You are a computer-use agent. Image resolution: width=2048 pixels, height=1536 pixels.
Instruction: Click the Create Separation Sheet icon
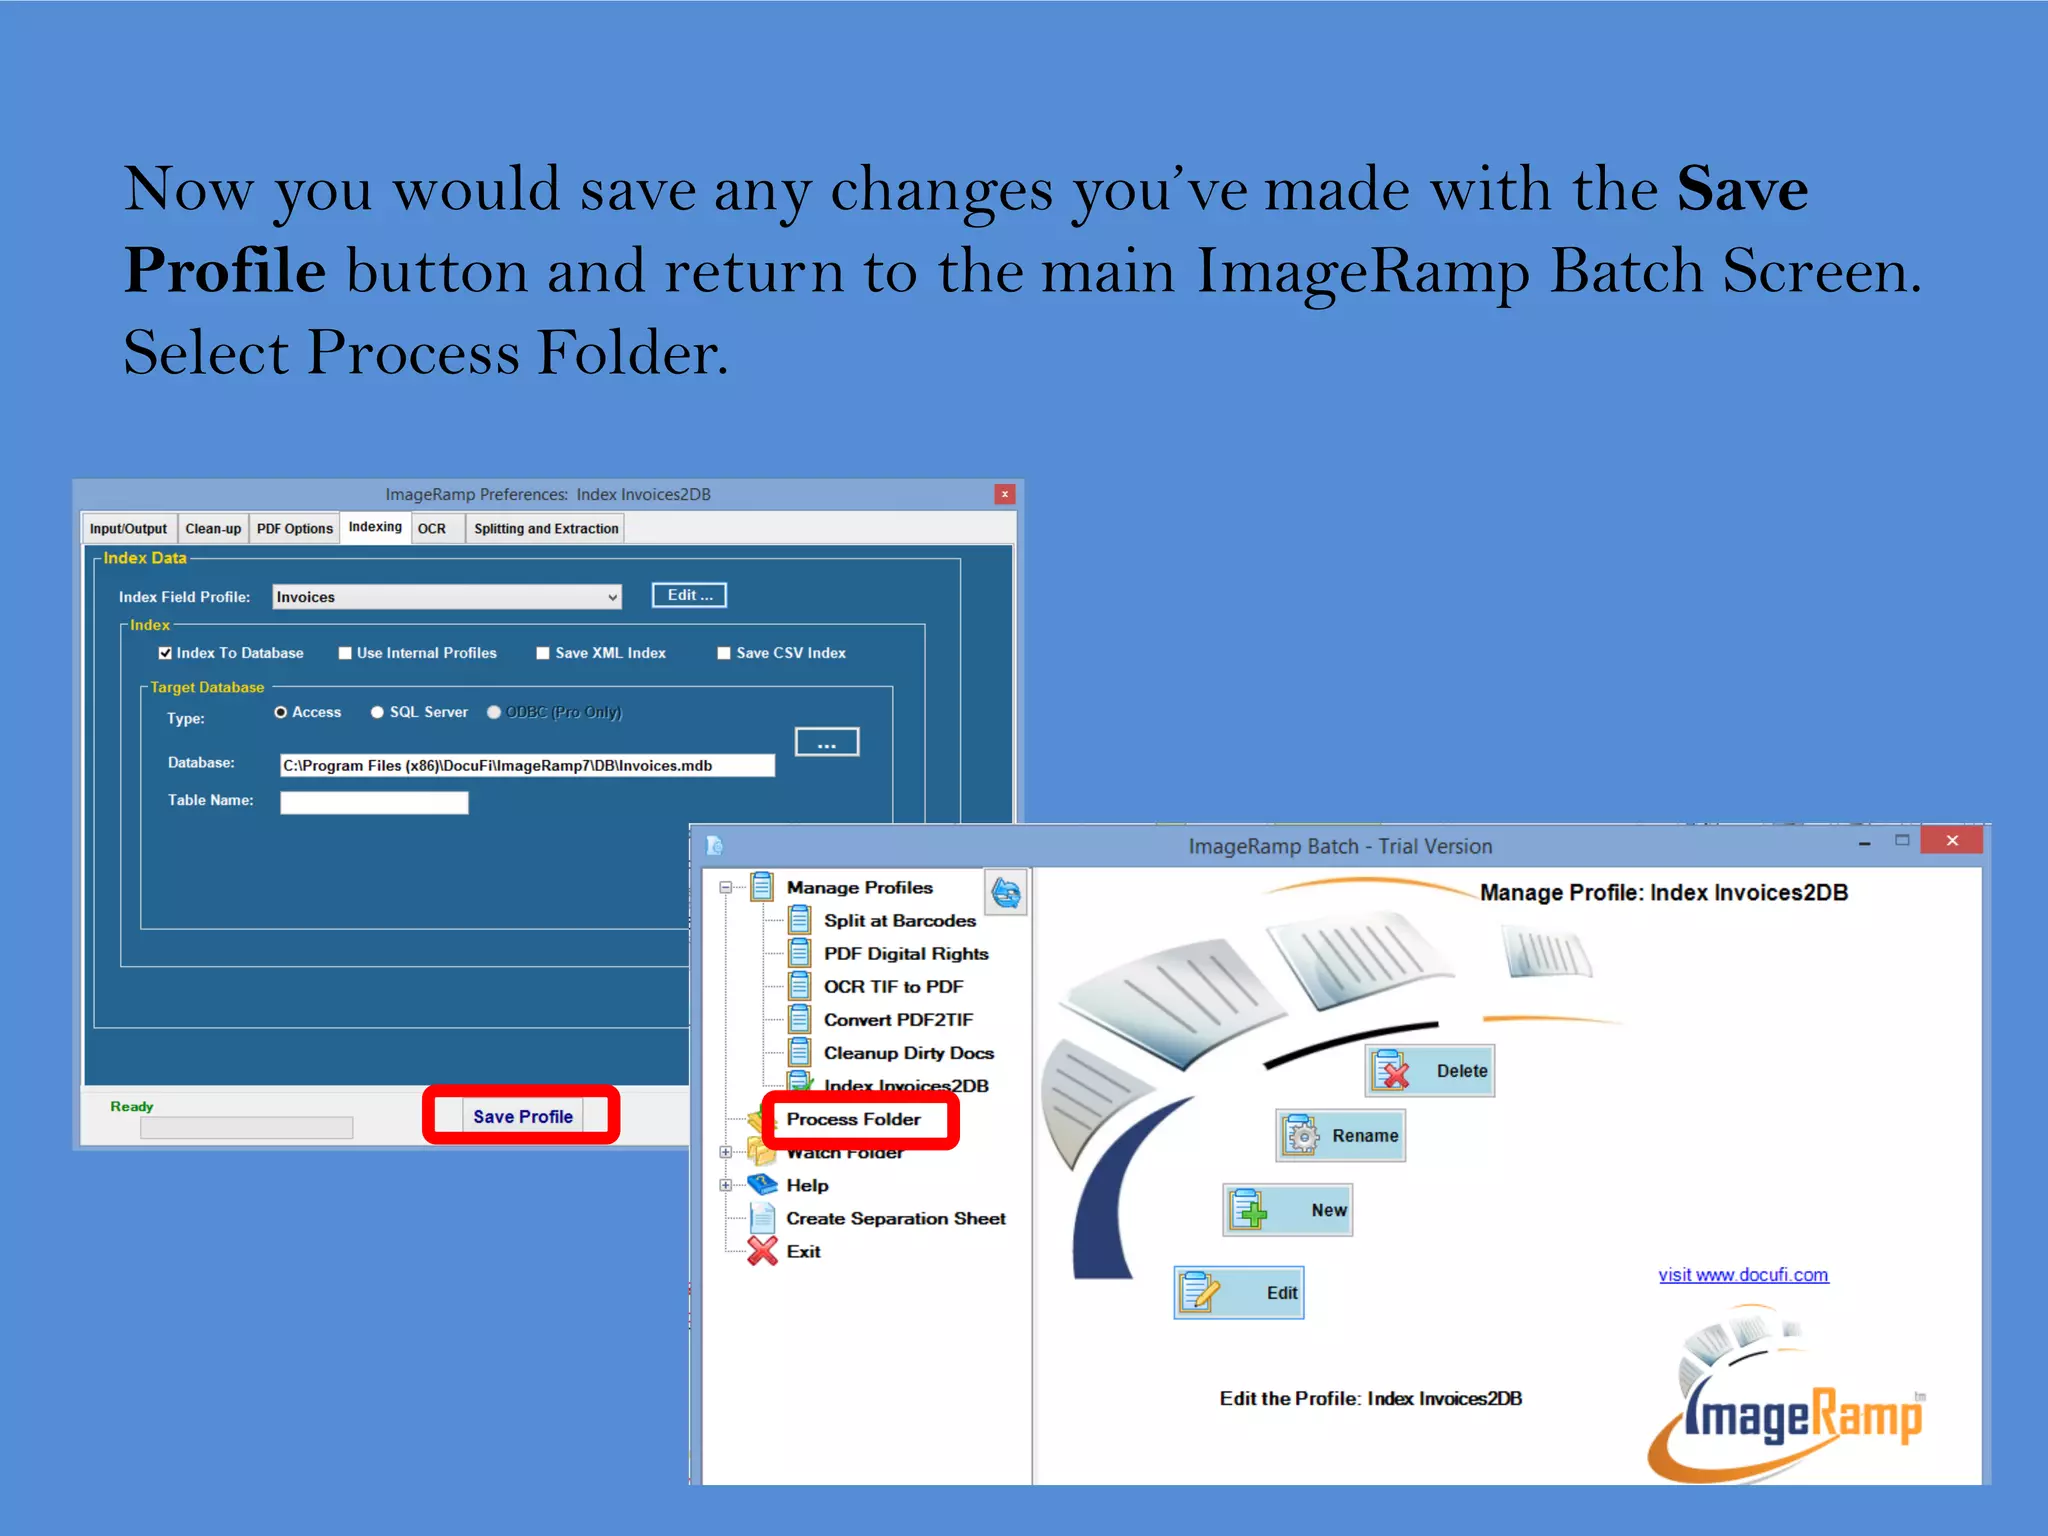coord(763,1218)
